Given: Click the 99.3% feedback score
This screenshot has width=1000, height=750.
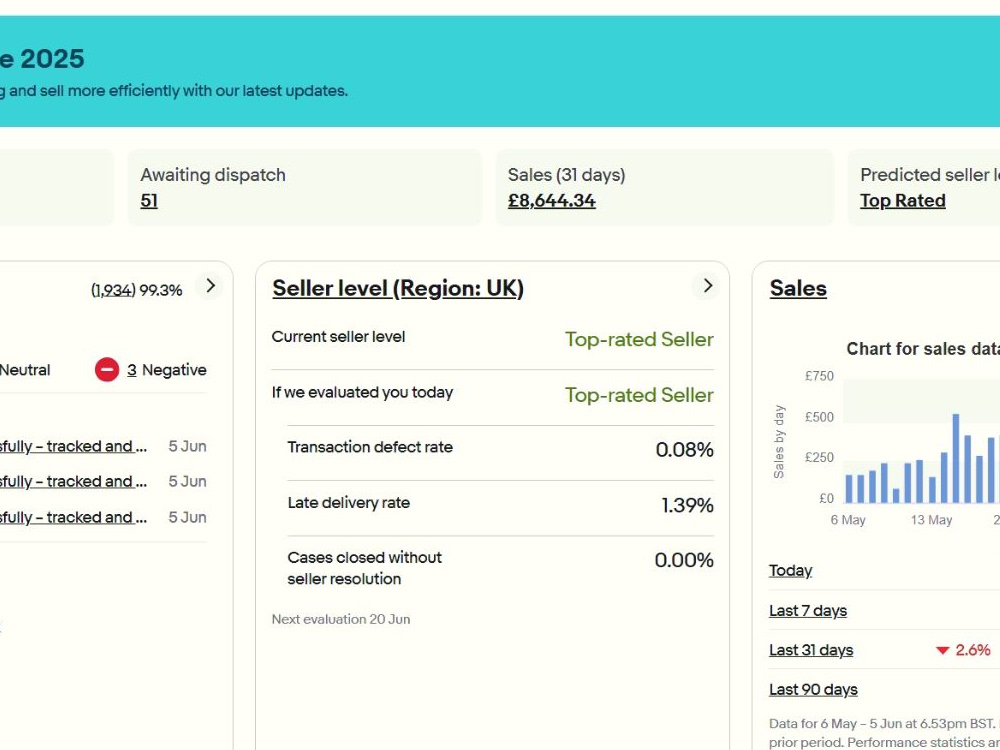Looking at the screenshot, I should [161, 290].
